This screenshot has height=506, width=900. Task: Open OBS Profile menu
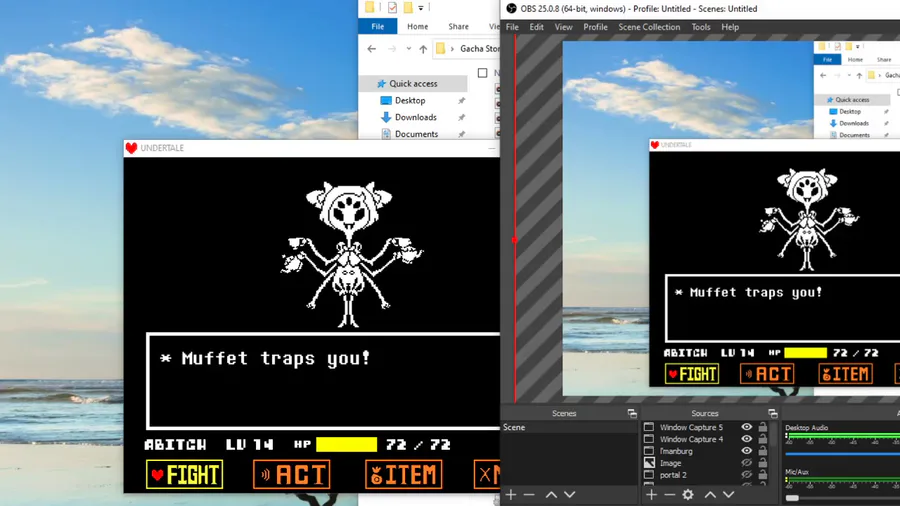[x=595, y=27]
